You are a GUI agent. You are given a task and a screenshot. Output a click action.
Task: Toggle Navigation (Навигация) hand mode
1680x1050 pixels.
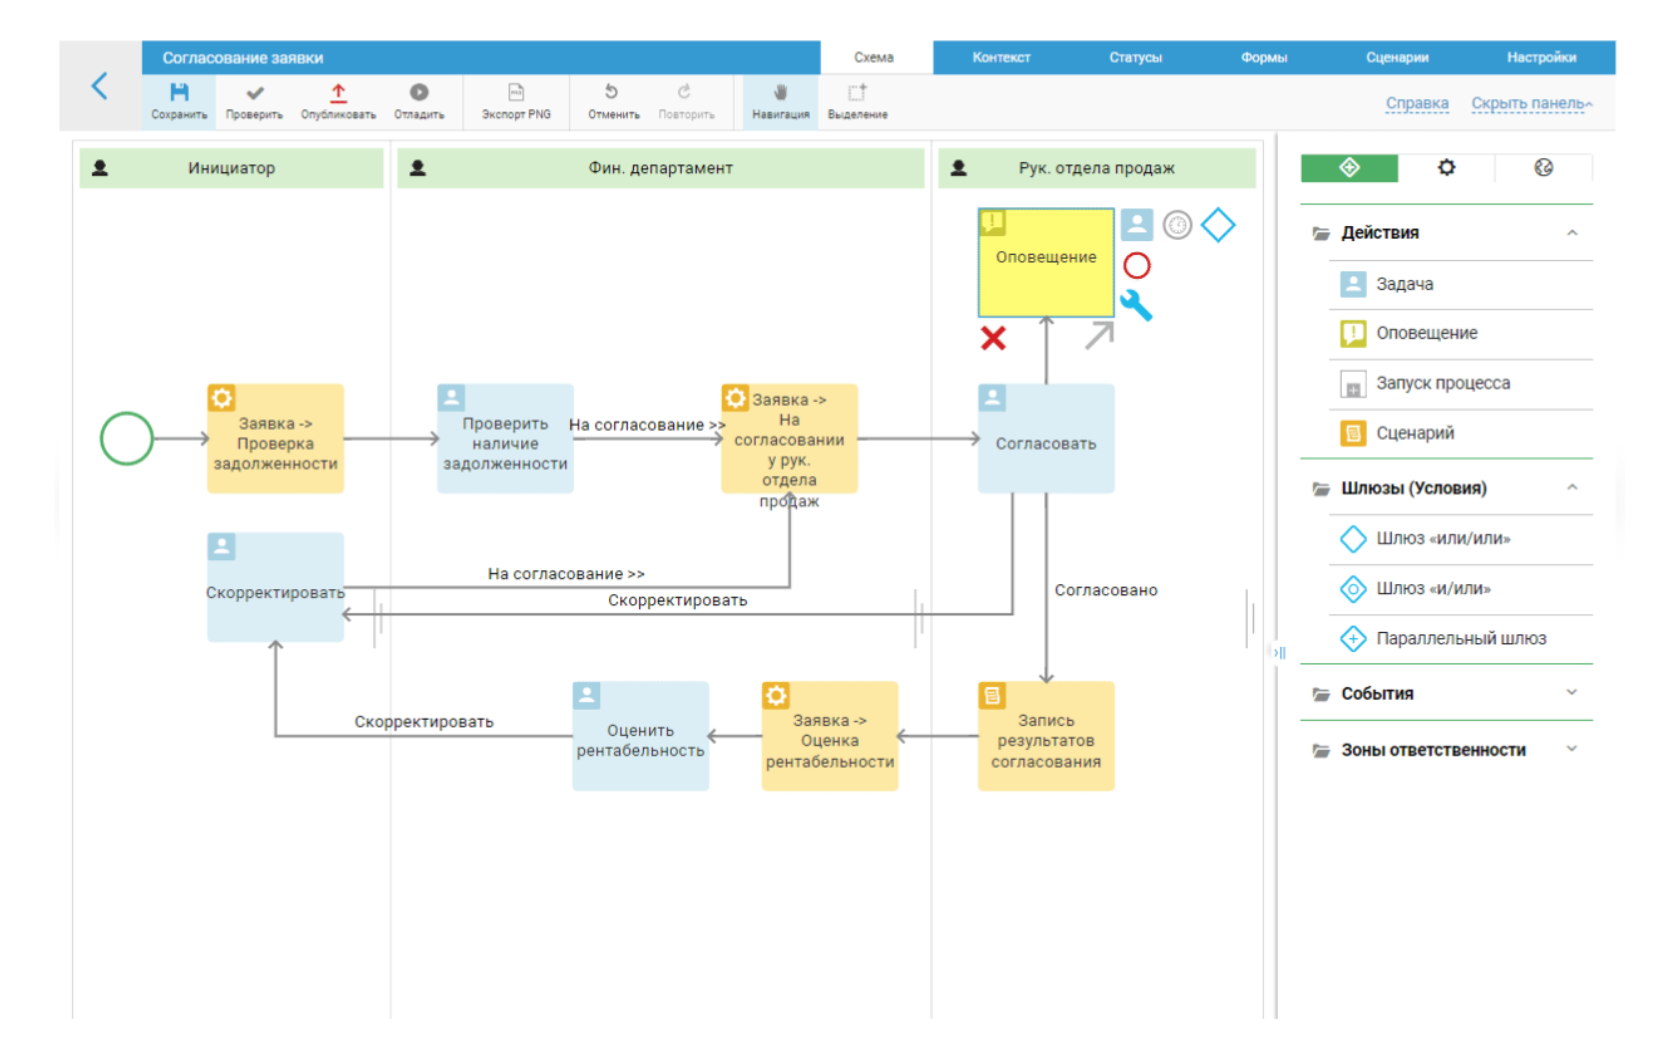[780, 93]
